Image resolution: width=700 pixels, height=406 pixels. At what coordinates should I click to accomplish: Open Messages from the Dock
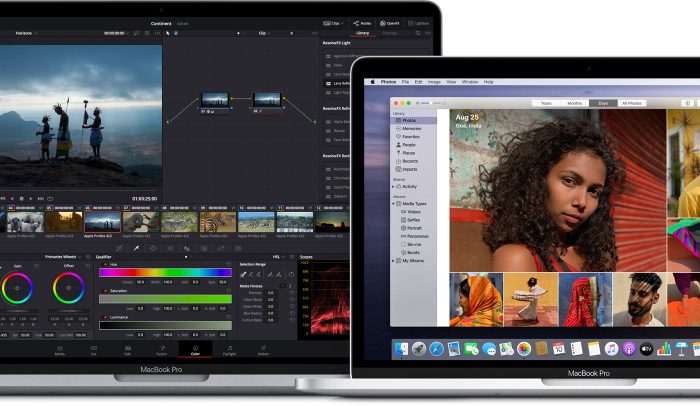click(x=489, y=349)
